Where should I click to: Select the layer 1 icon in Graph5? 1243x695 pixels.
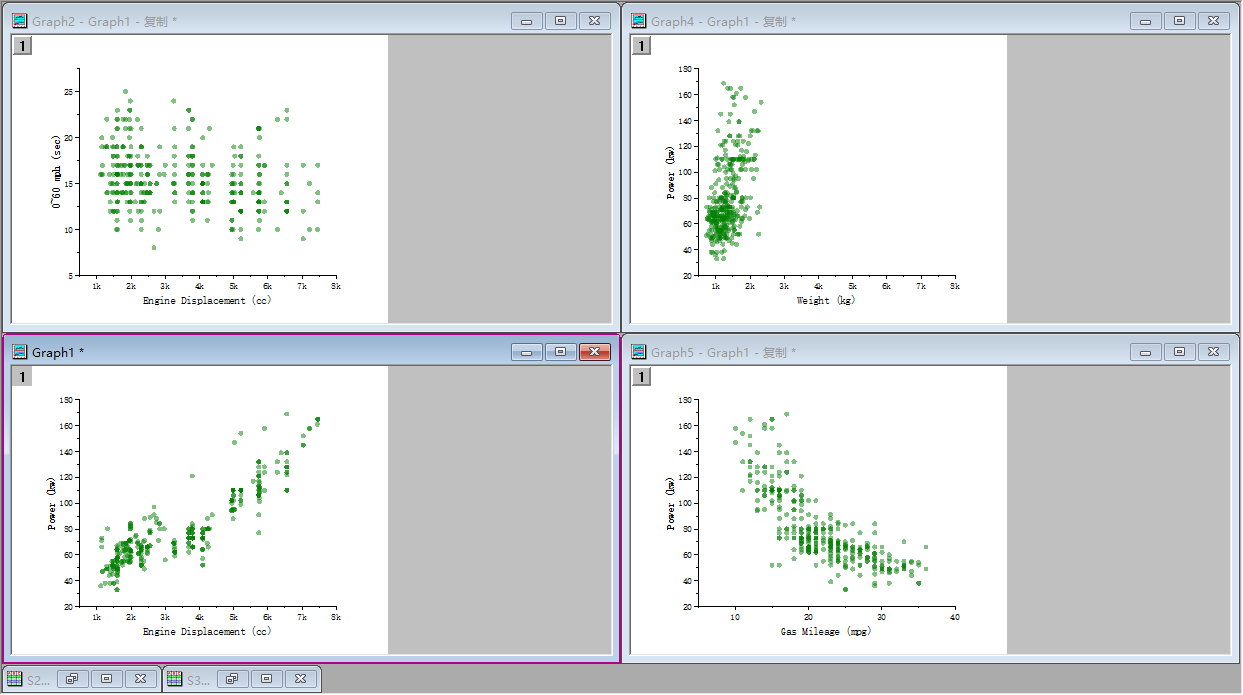641,376
